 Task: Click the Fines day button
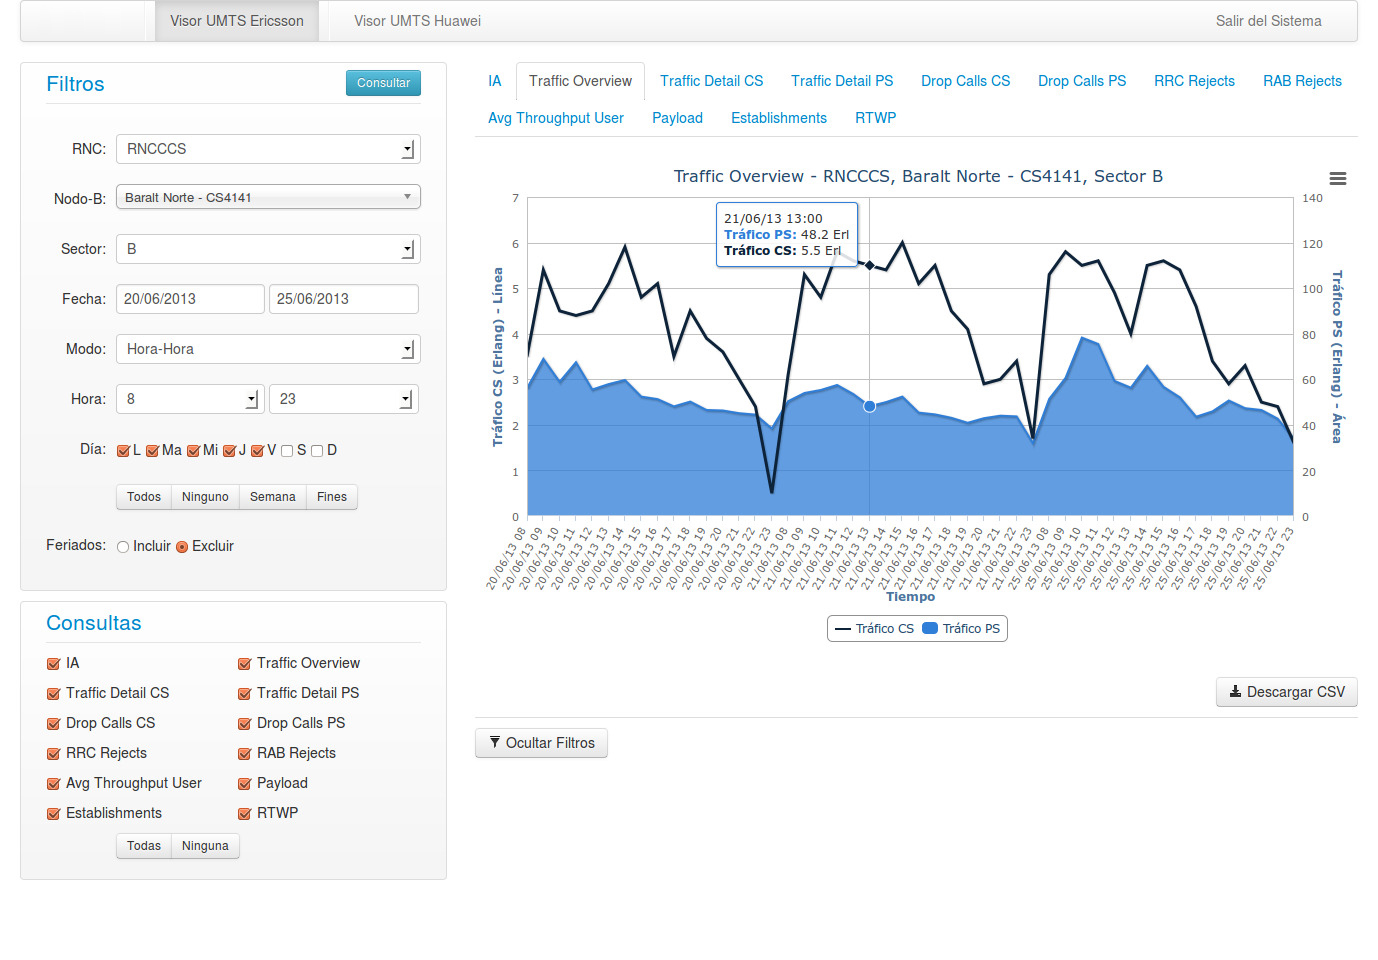332,497
